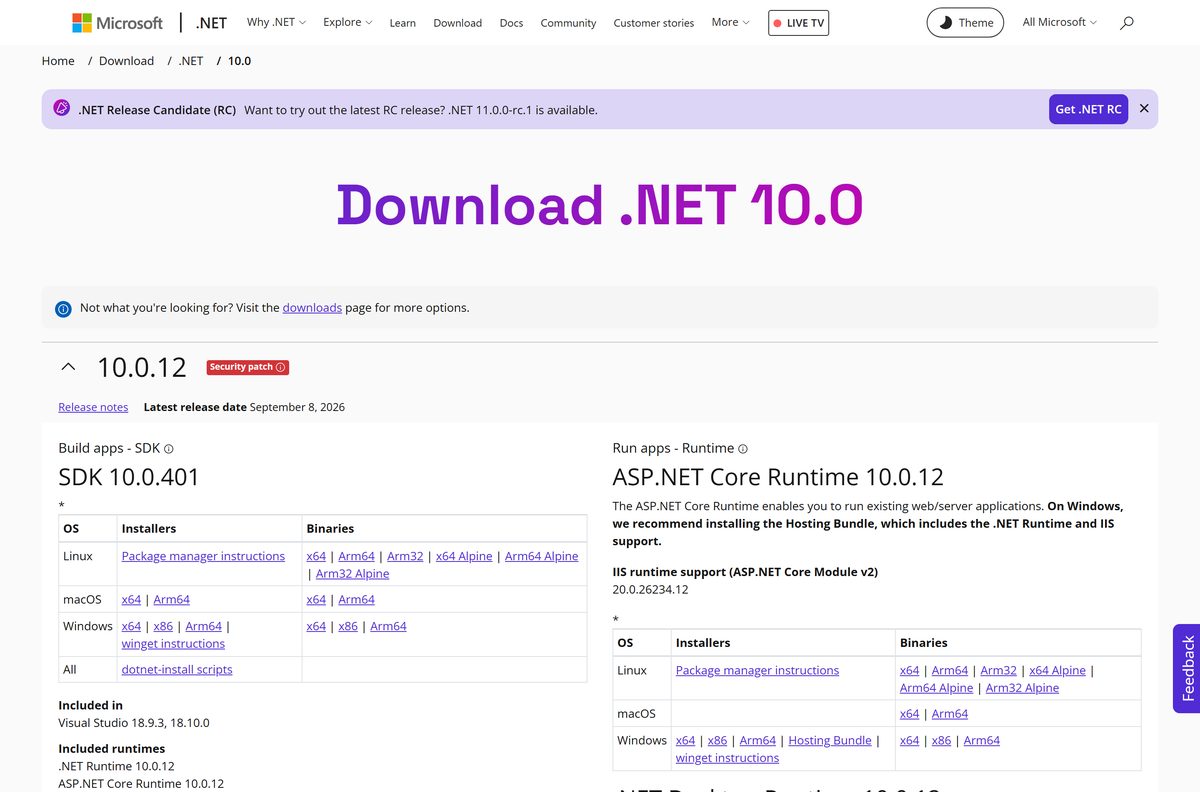Download the Windows Hosting Bundle
The image size is (1200, 792).
coord(830,740)
